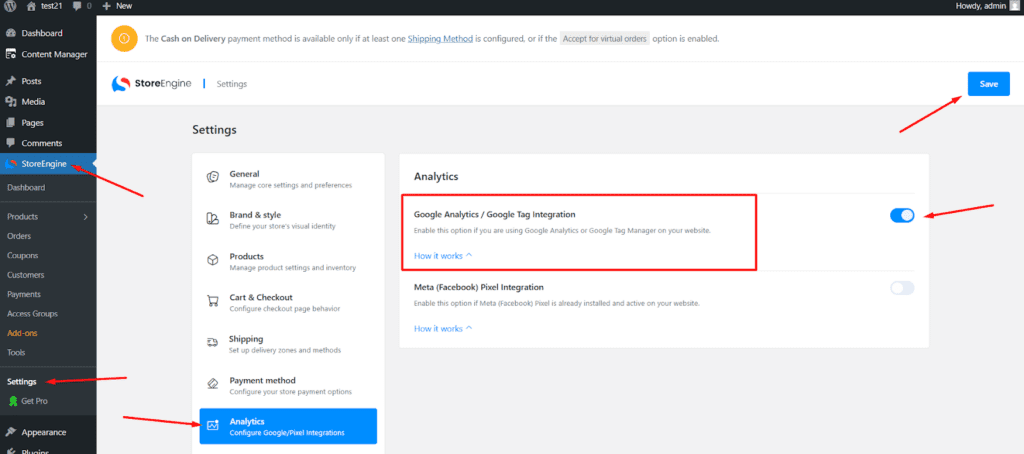Click Meta (Facebook) Pixel Integration title
The image size is (1024, 454).
(x=479, y=287)
